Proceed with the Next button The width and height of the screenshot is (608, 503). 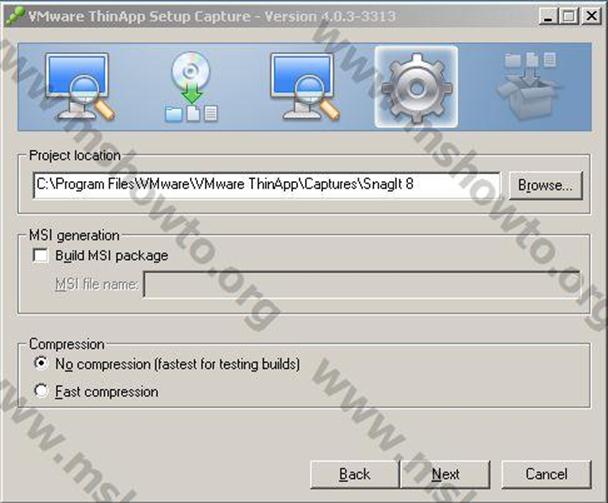point(446,474)
